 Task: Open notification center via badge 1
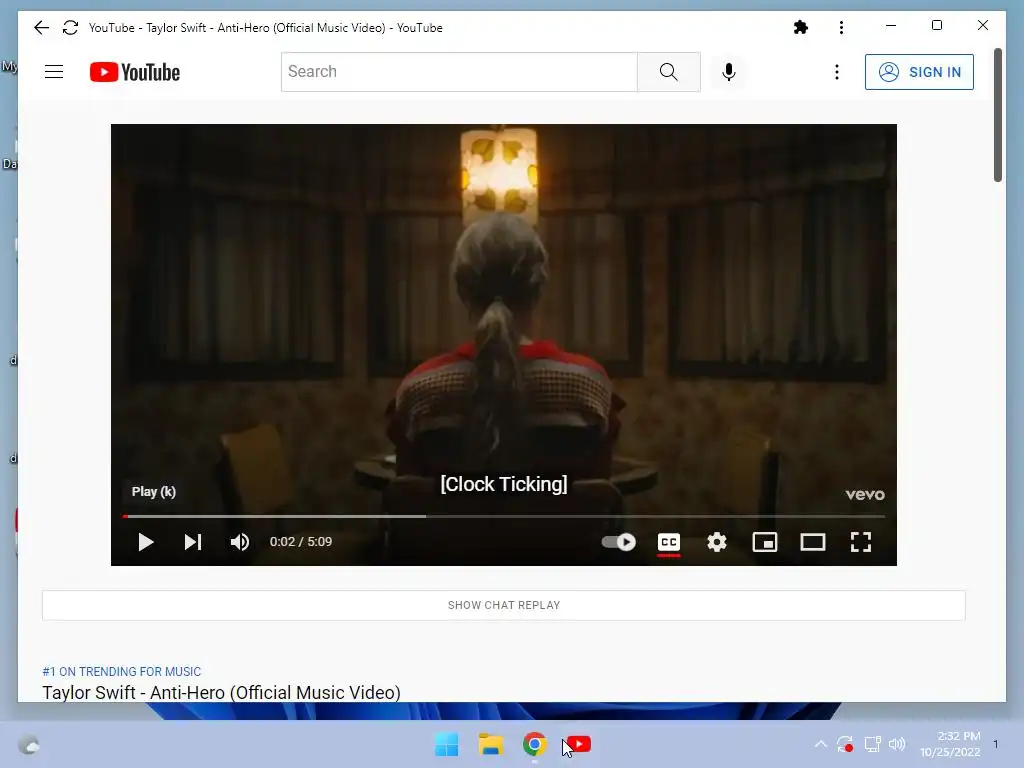coord(996,744)
